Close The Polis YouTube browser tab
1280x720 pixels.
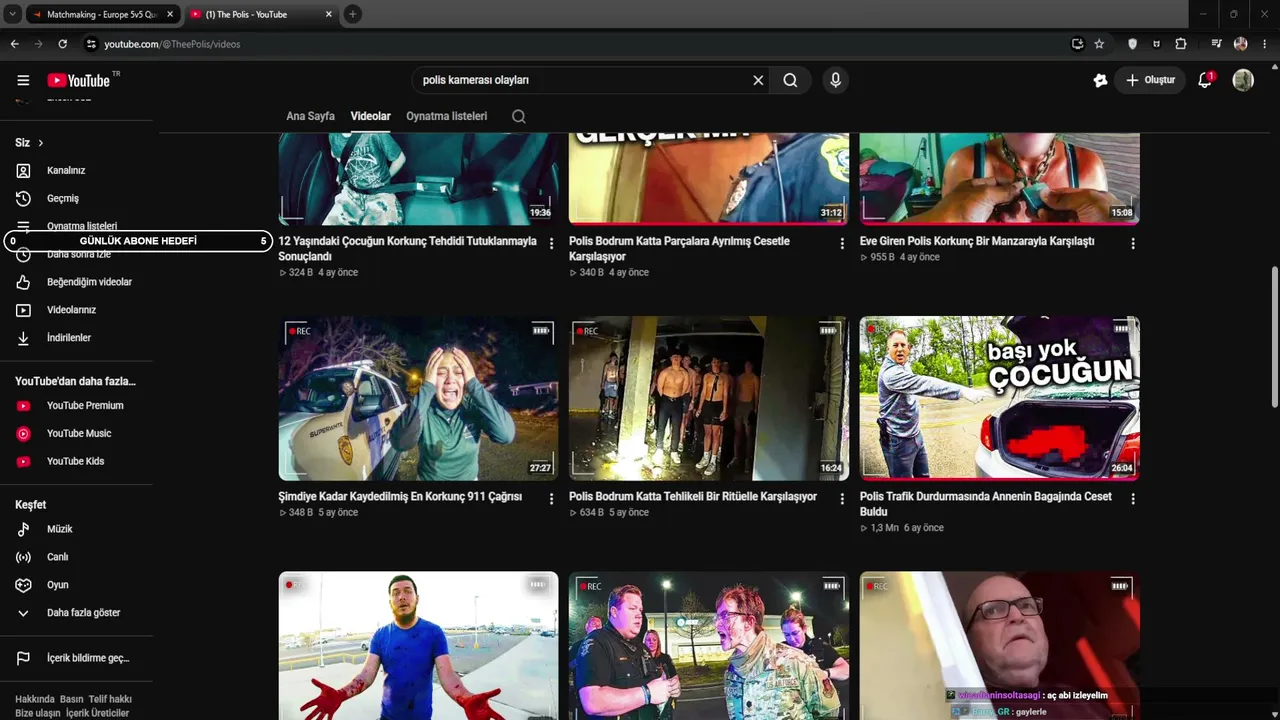329,14
